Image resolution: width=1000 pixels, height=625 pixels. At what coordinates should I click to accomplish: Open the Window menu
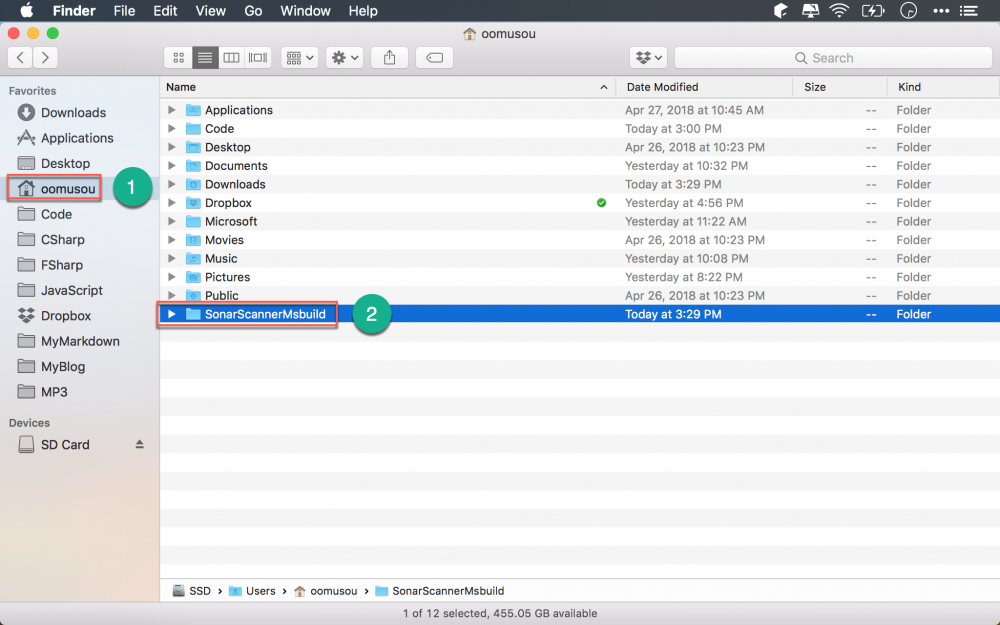[x=305, y=11]
